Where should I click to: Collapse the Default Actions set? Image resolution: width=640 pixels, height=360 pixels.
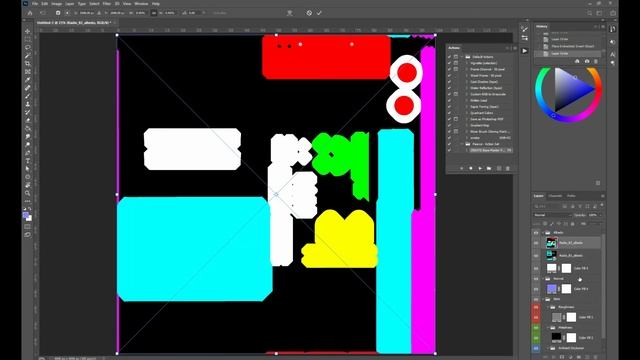tap(462, 57)
